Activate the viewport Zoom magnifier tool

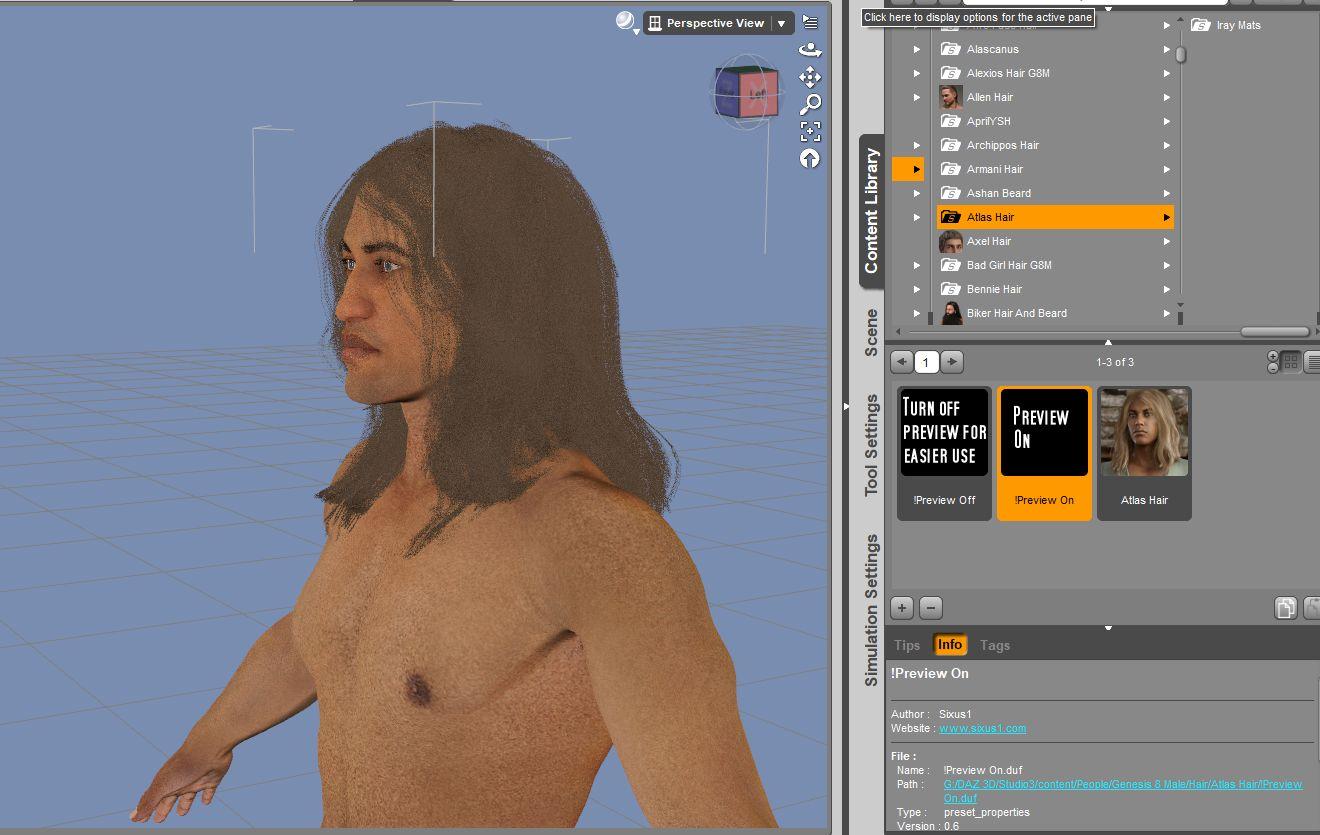point(810,104)
